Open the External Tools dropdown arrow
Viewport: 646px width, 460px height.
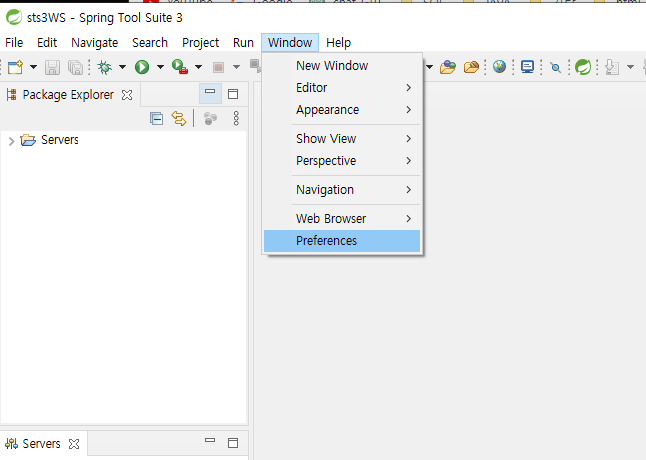tap(198, 67)
